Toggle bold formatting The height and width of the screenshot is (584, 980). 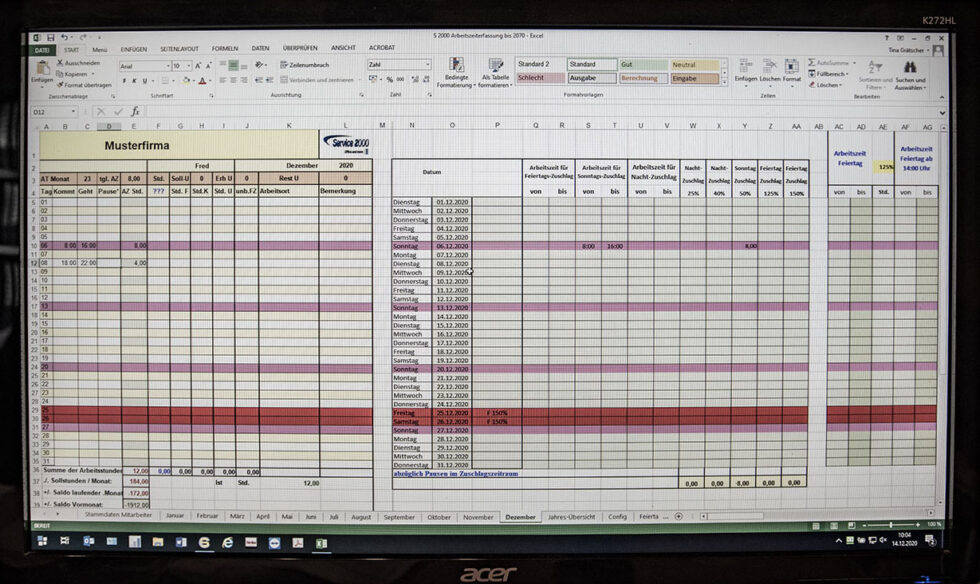coord(124,81)
